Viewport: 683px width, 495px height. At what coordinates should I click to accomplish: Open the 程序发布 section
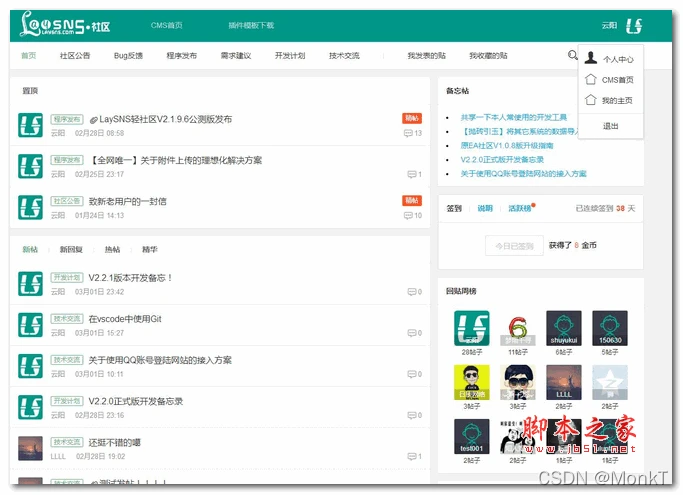[182, 55]
